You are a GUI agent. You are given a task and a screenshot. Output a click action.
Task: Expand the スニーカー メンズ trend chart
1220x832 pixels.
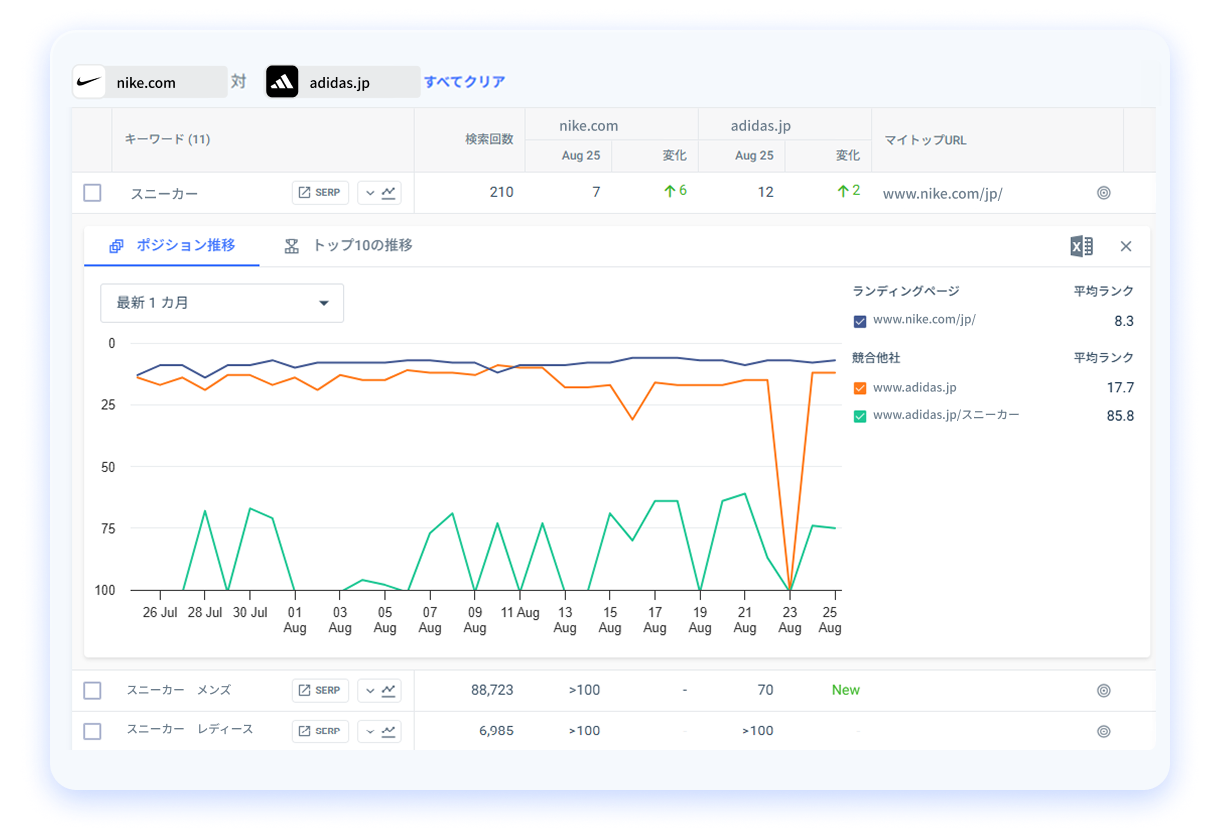[379, 690]
